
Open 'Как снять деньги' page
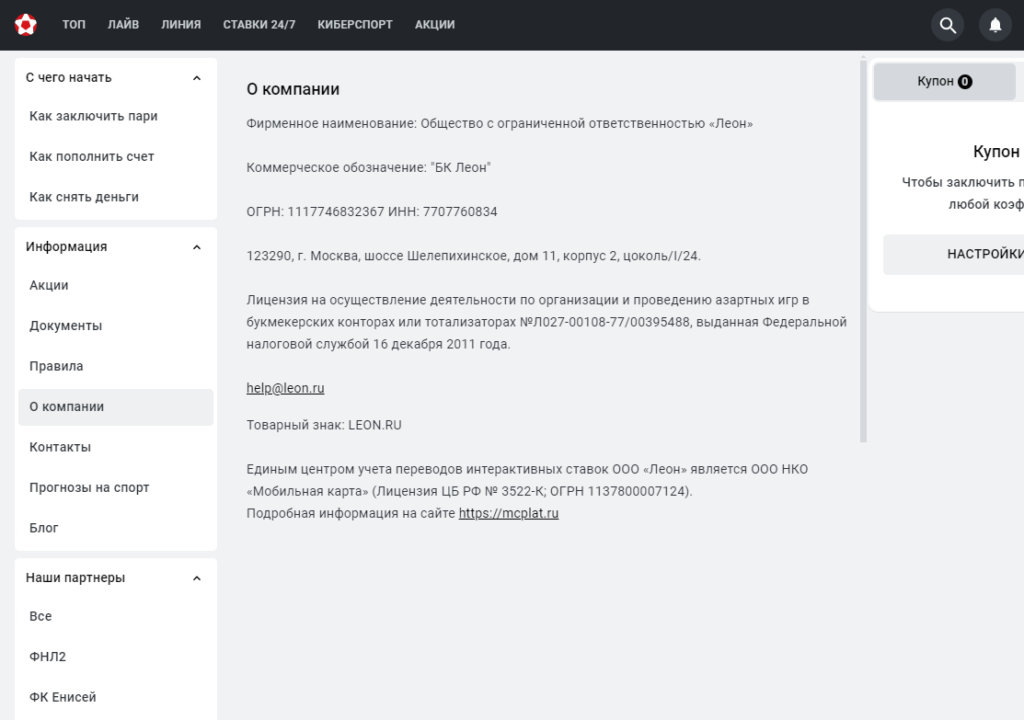(x=116, y=197)
